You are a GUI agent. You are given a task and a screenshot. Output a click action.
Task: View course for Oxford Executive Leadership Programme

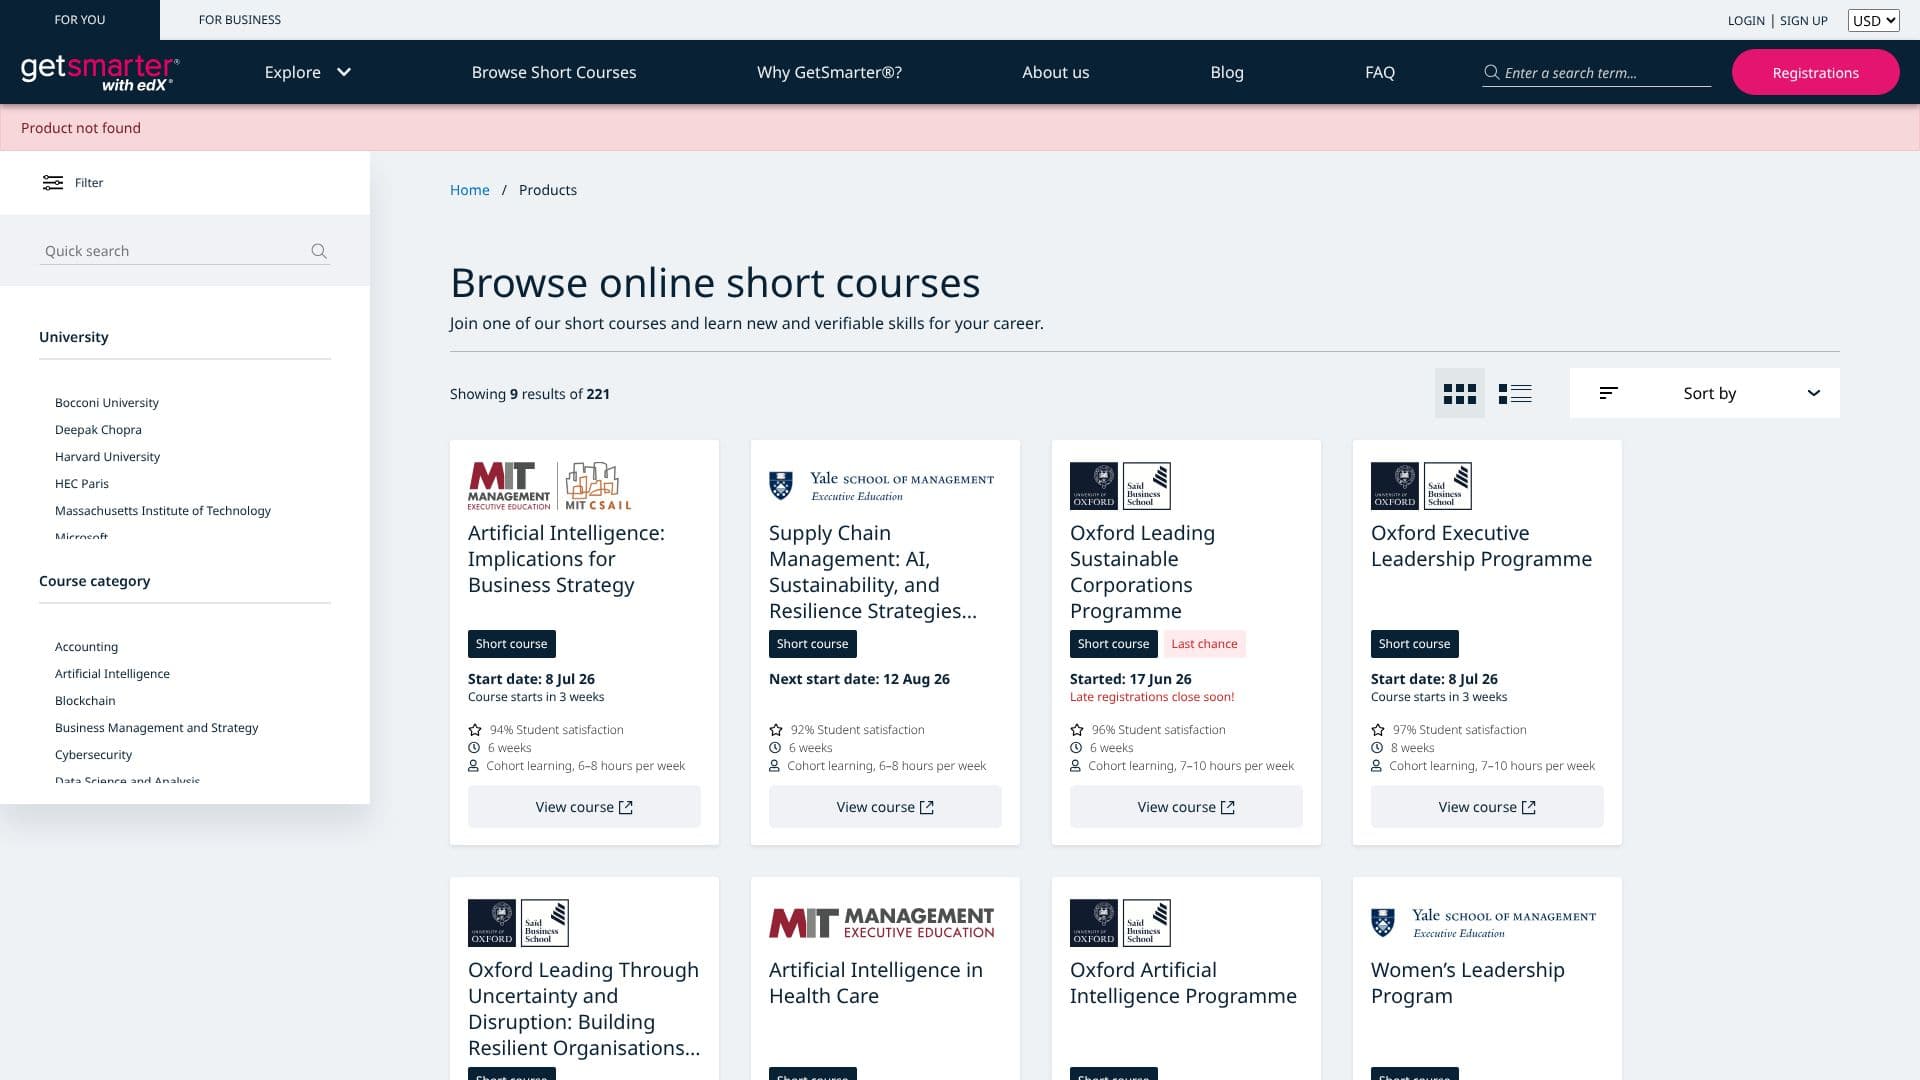[x=1487, y=807]
